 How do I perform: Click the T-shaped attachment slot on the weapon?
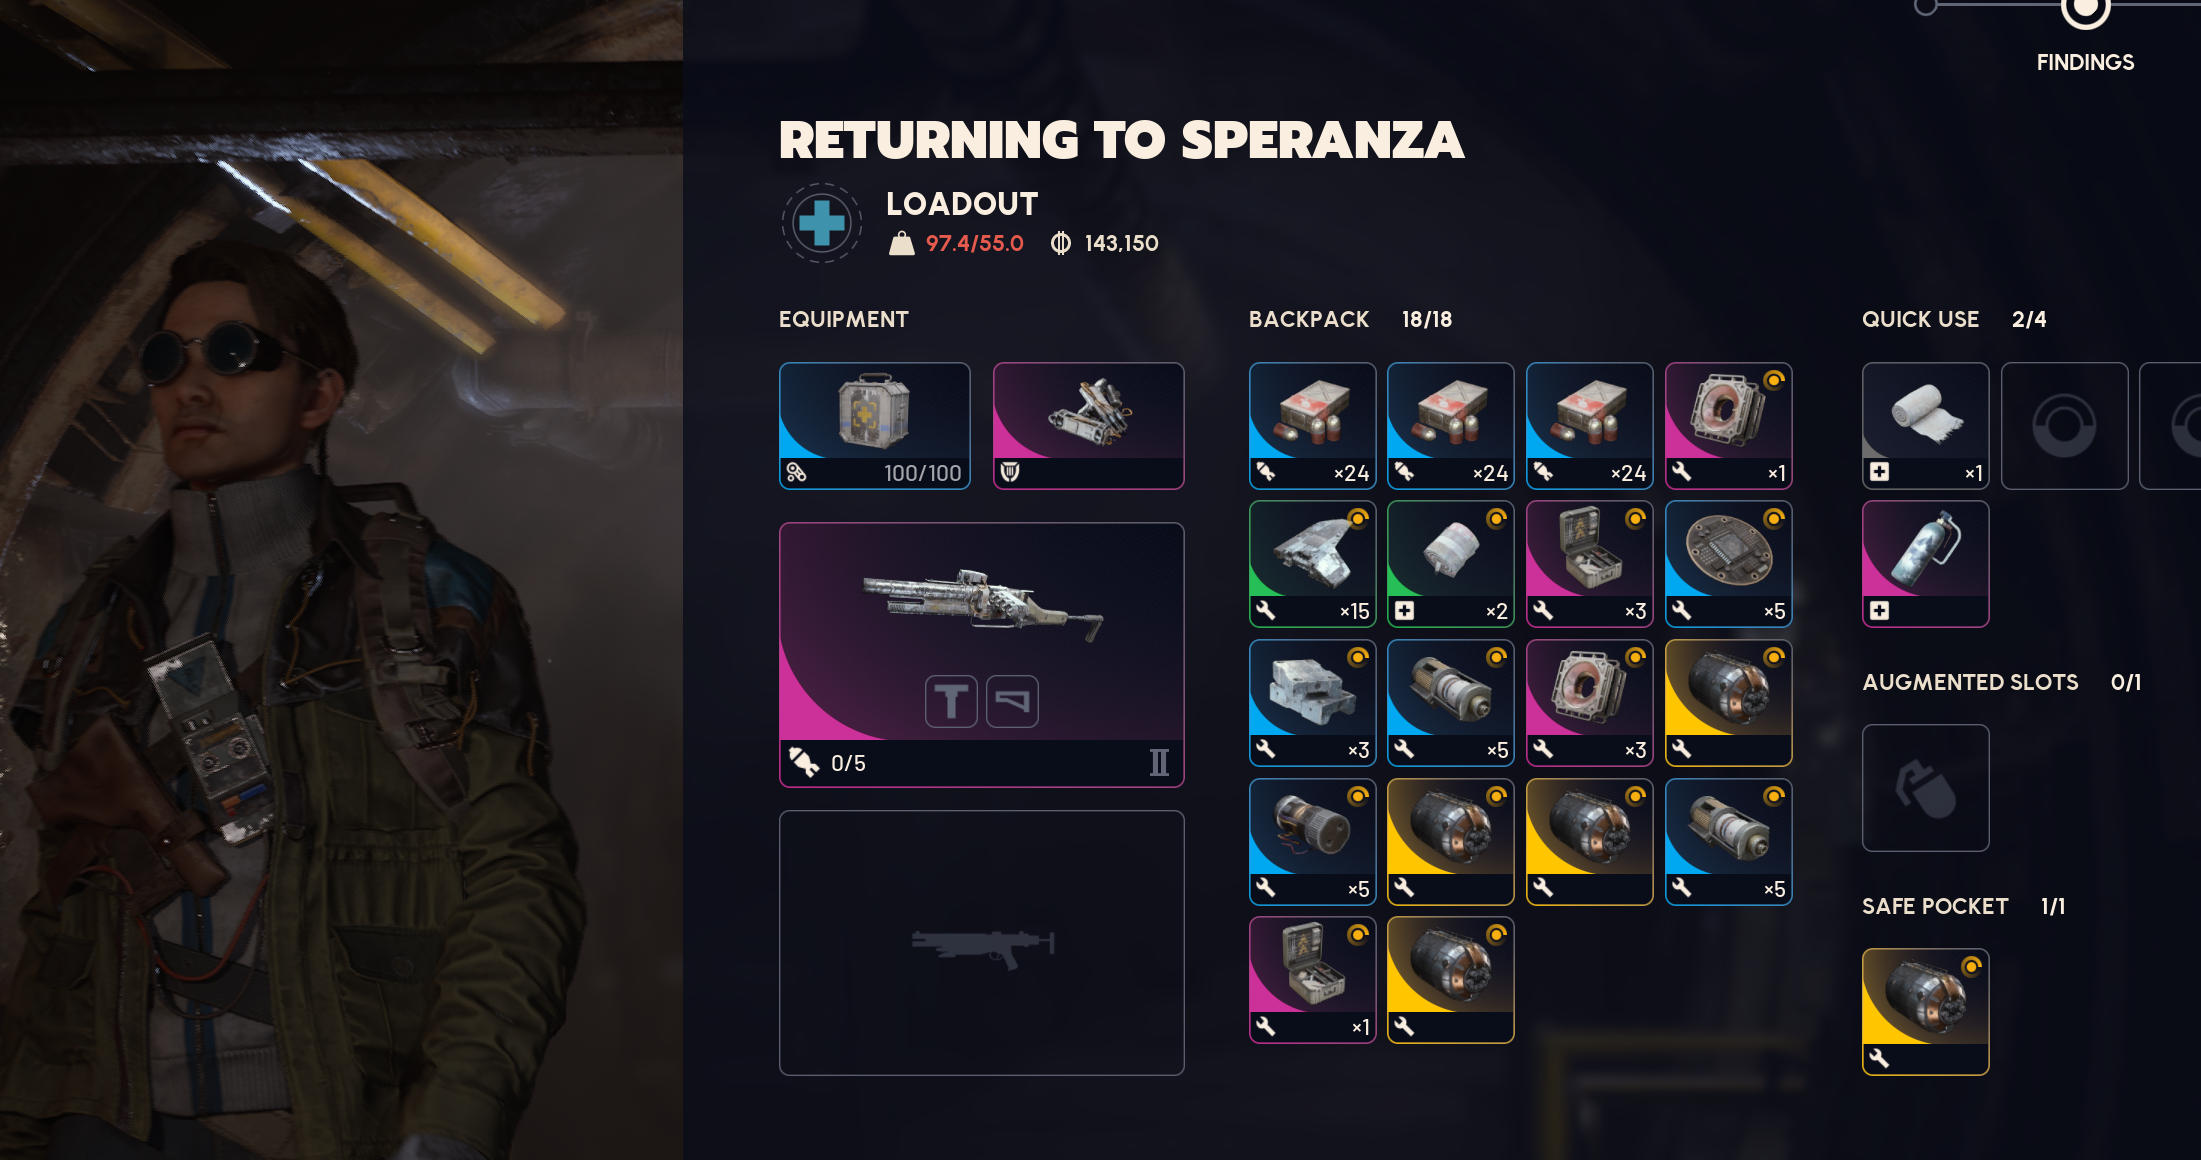951,701
